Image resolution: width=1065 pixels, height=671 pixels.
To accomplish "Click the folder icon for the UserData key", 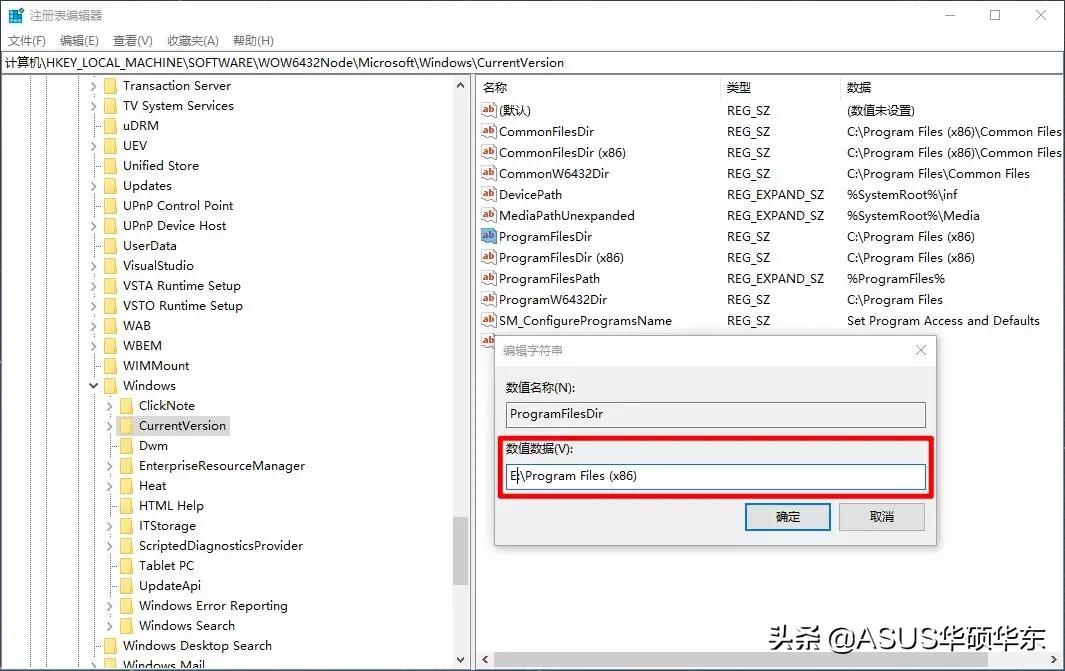I will [110, 245].
